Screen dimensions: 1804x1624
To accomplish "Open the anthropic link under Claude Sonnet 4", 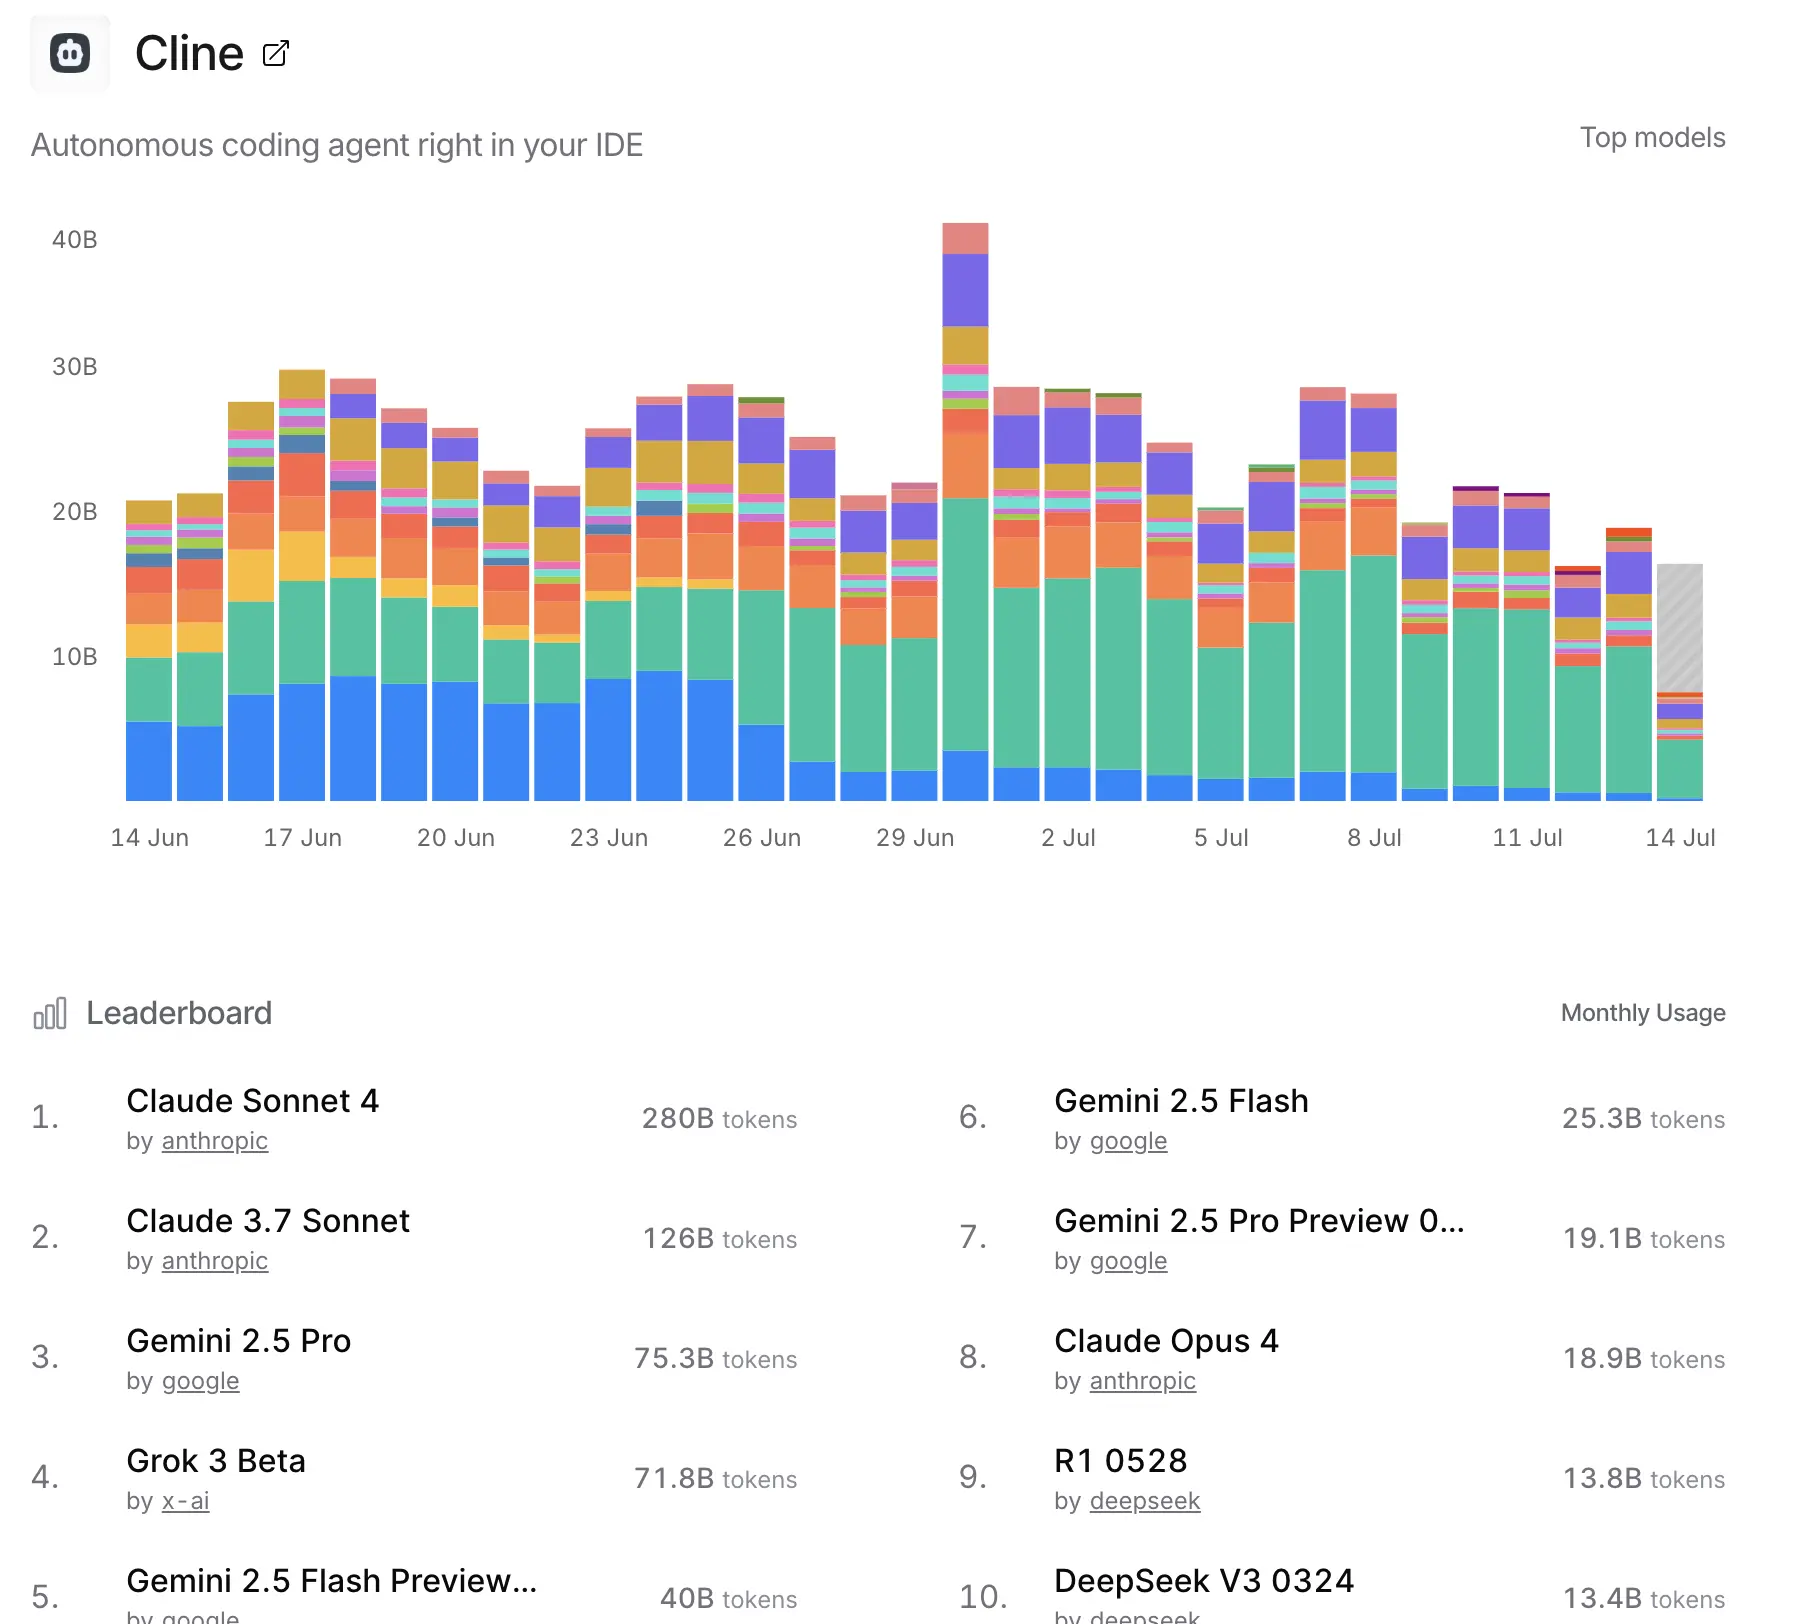I will click(x=215, y=1141).
